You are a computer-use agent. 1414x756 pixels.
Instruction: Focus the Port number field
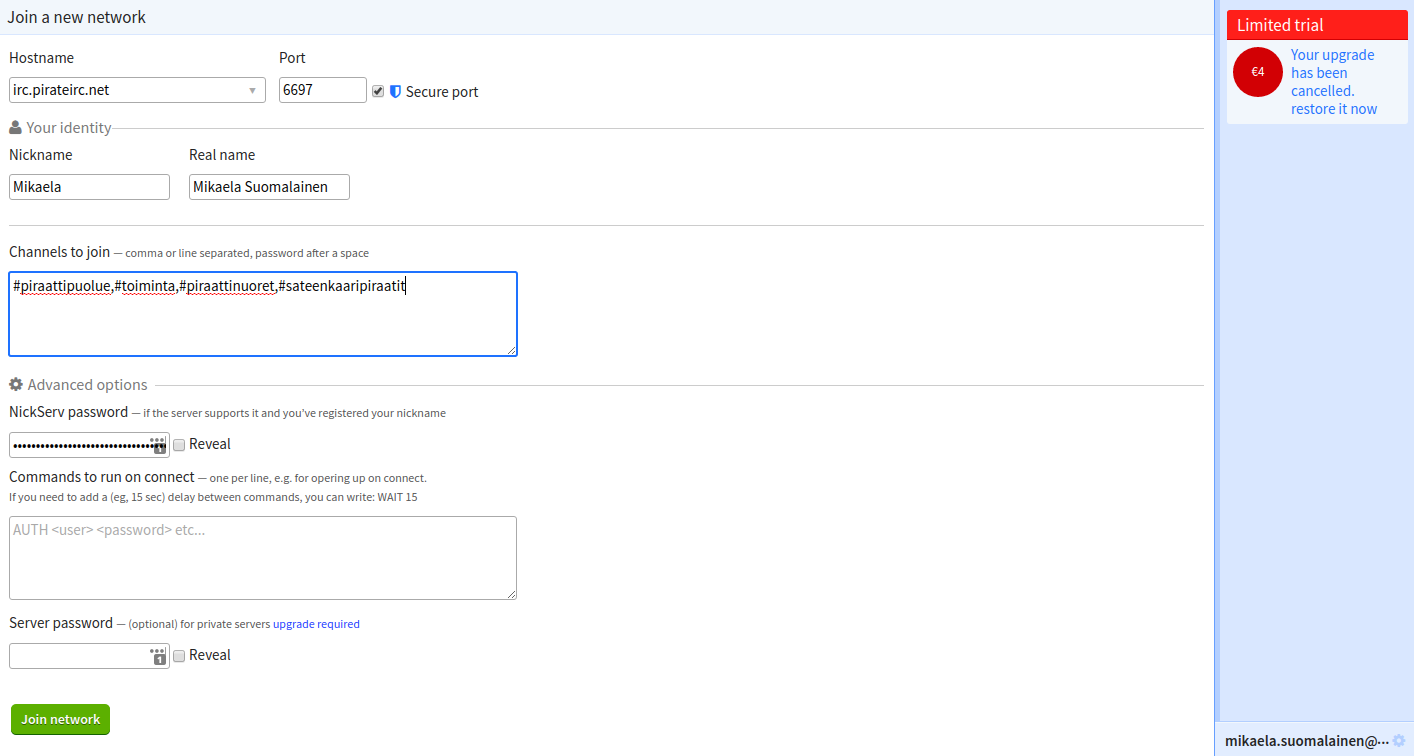(x=322, y=90)
